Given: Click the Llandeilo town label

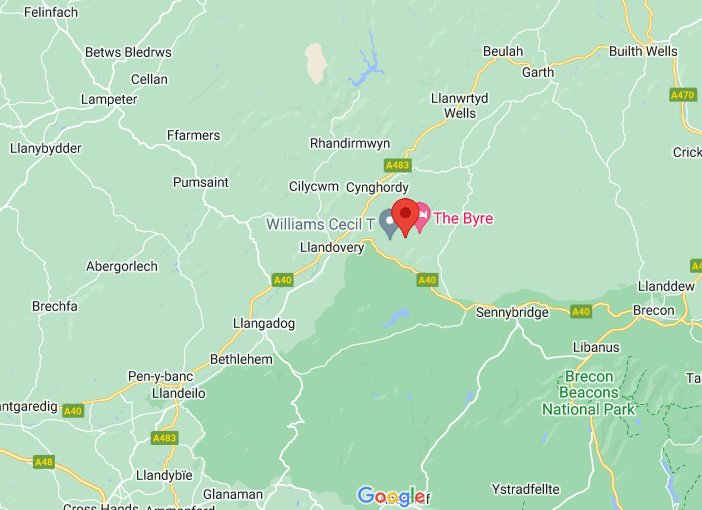Looking at the screenshot, I should click(179, 393).
